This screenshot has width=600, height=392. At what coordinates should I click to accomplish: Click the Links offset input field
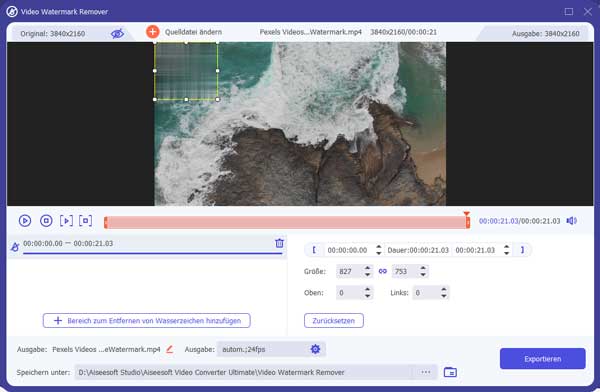(426, 293)
